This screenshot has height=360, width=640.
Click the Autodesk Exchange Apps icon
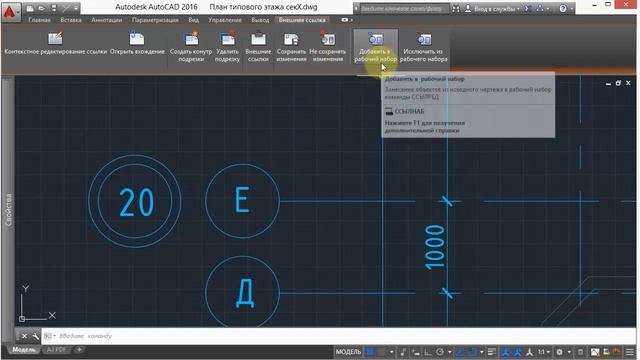click(528, 8)
